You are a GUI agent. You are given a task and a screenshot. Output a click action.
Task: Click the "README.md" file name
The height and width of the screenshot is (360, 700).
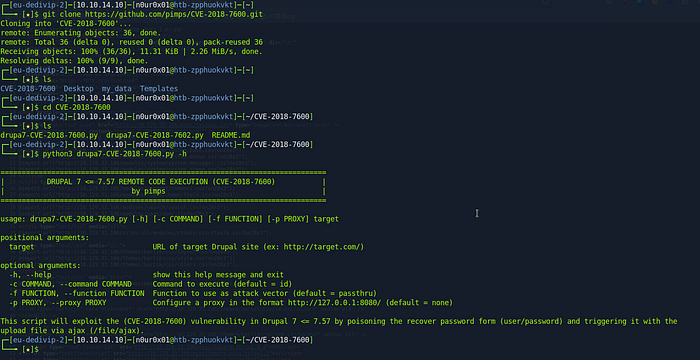click(231, 135)
